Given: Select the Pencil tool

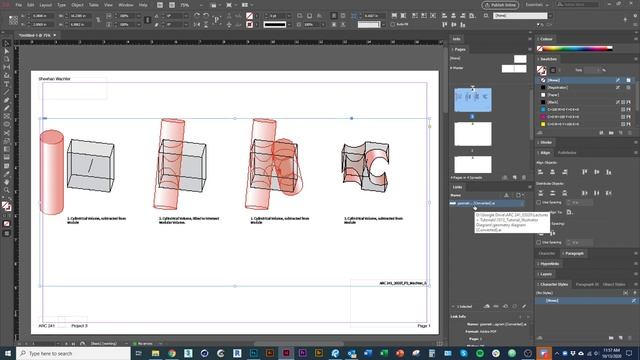Looking at the screenshot, I should pyautogui.click(x=7, y=109).
